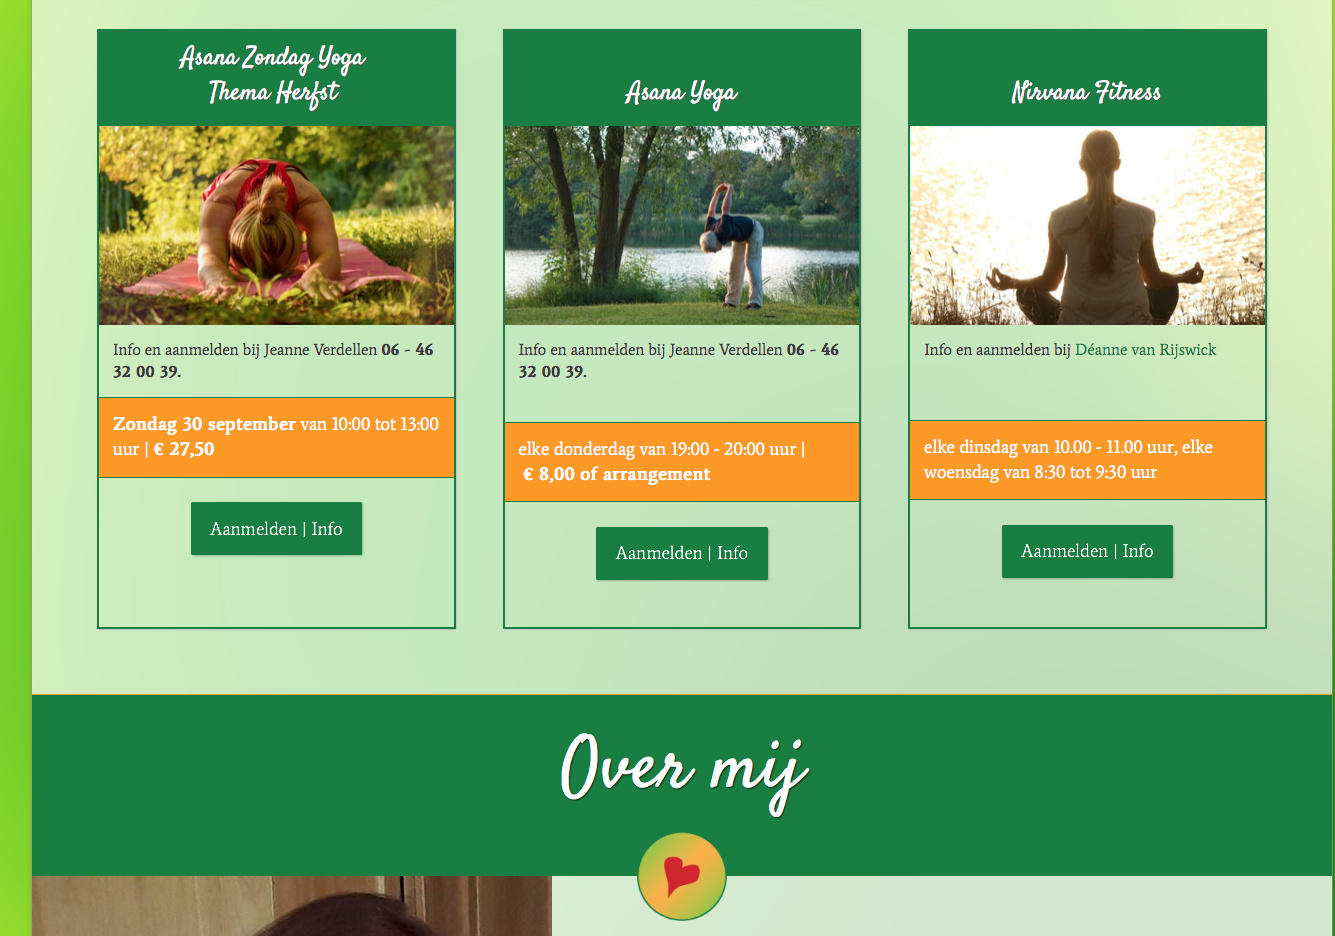Select the child's pose yoga photo

[x=277, y=225]
